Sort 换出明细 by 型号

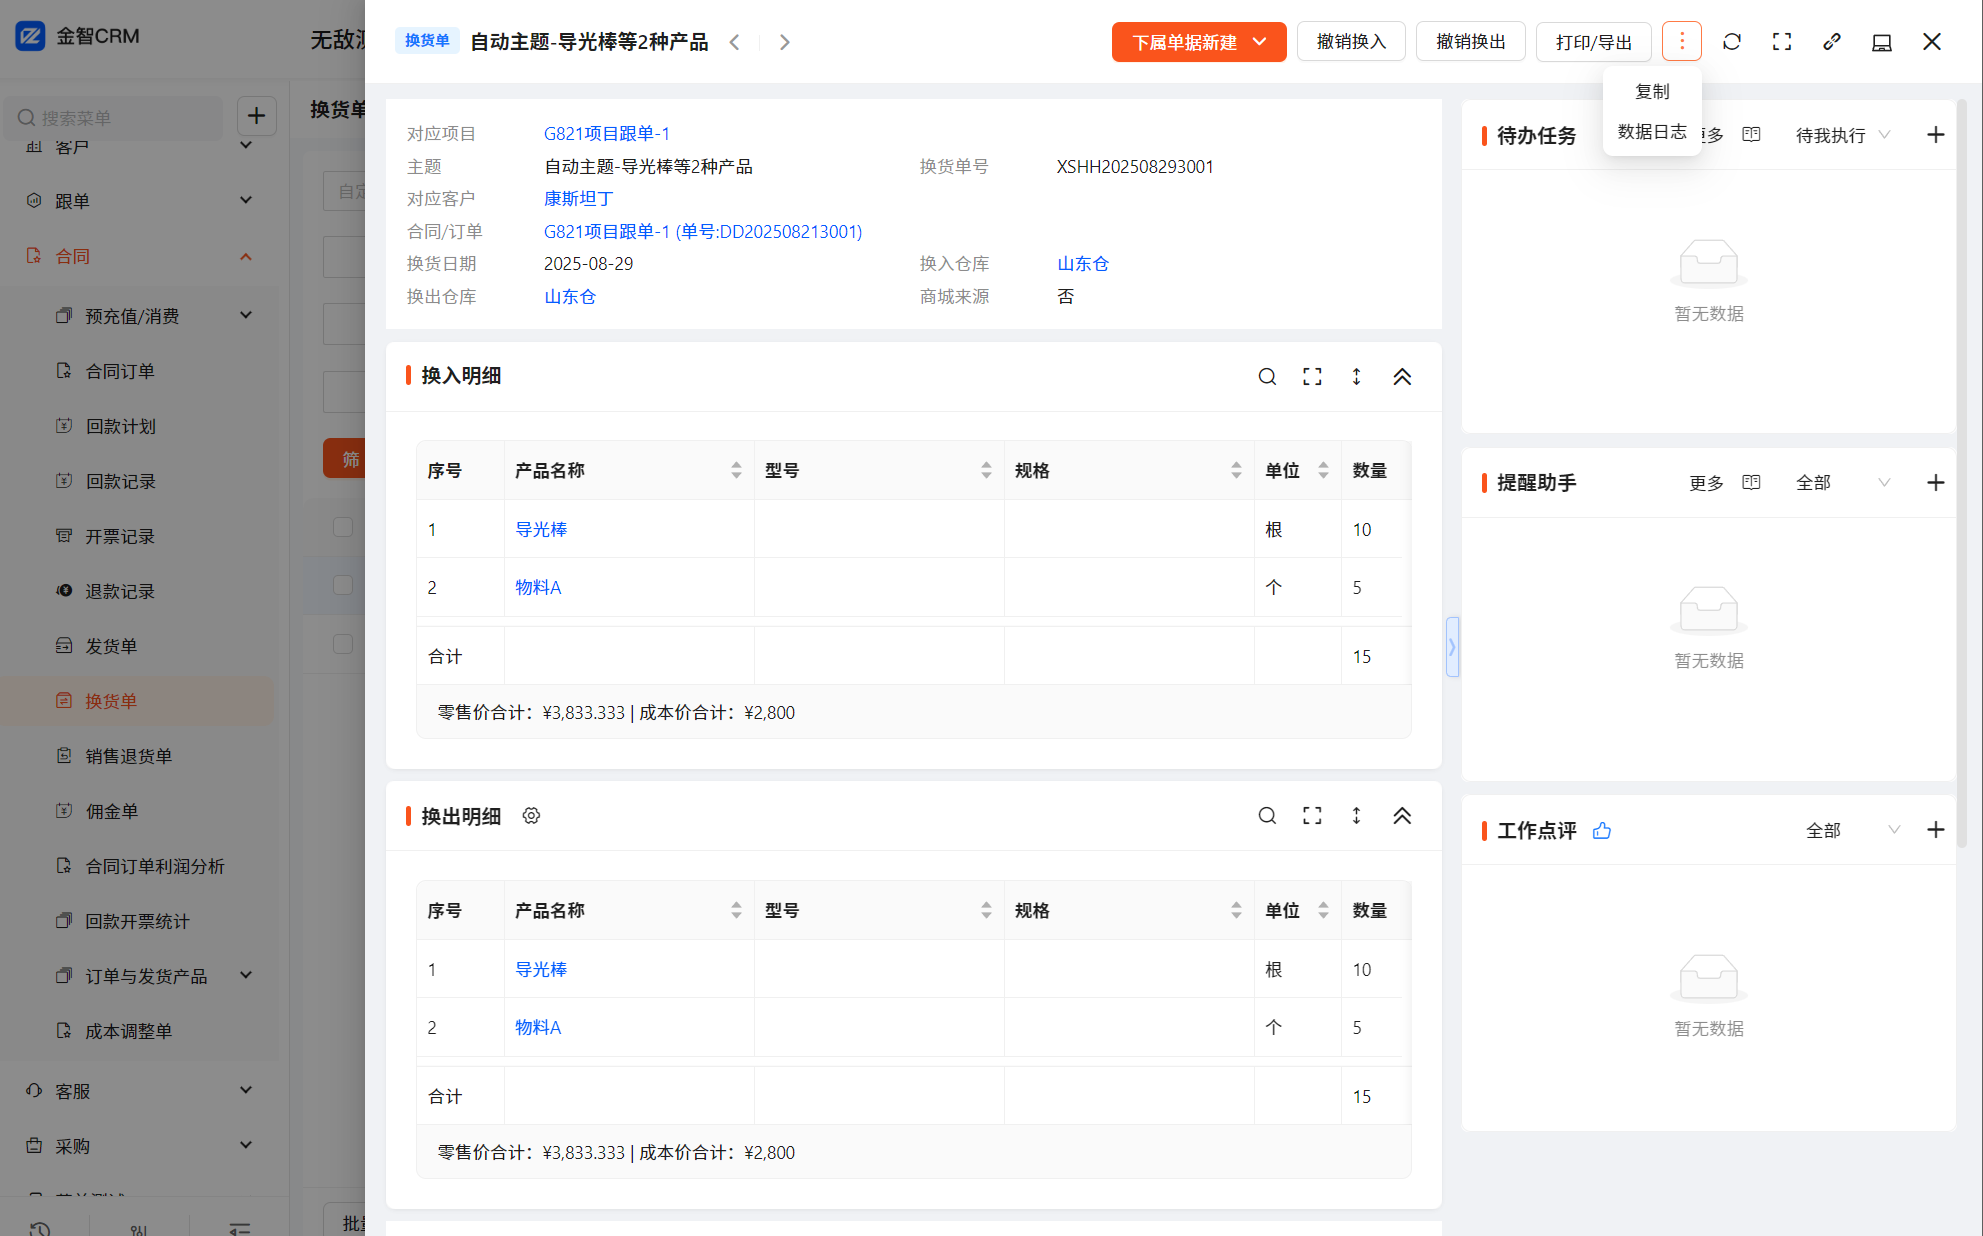pos(986,910)
